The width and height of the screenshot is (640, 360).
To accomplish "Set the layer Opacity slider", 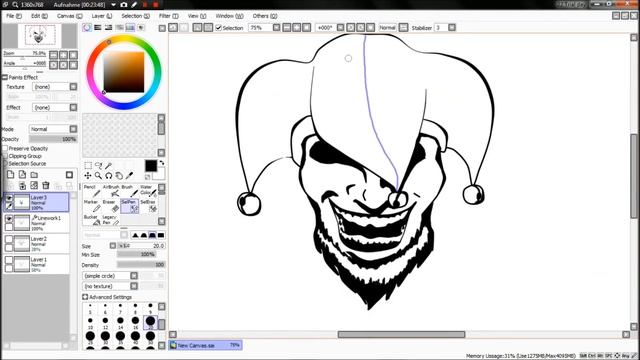I will tap(53, 139).
